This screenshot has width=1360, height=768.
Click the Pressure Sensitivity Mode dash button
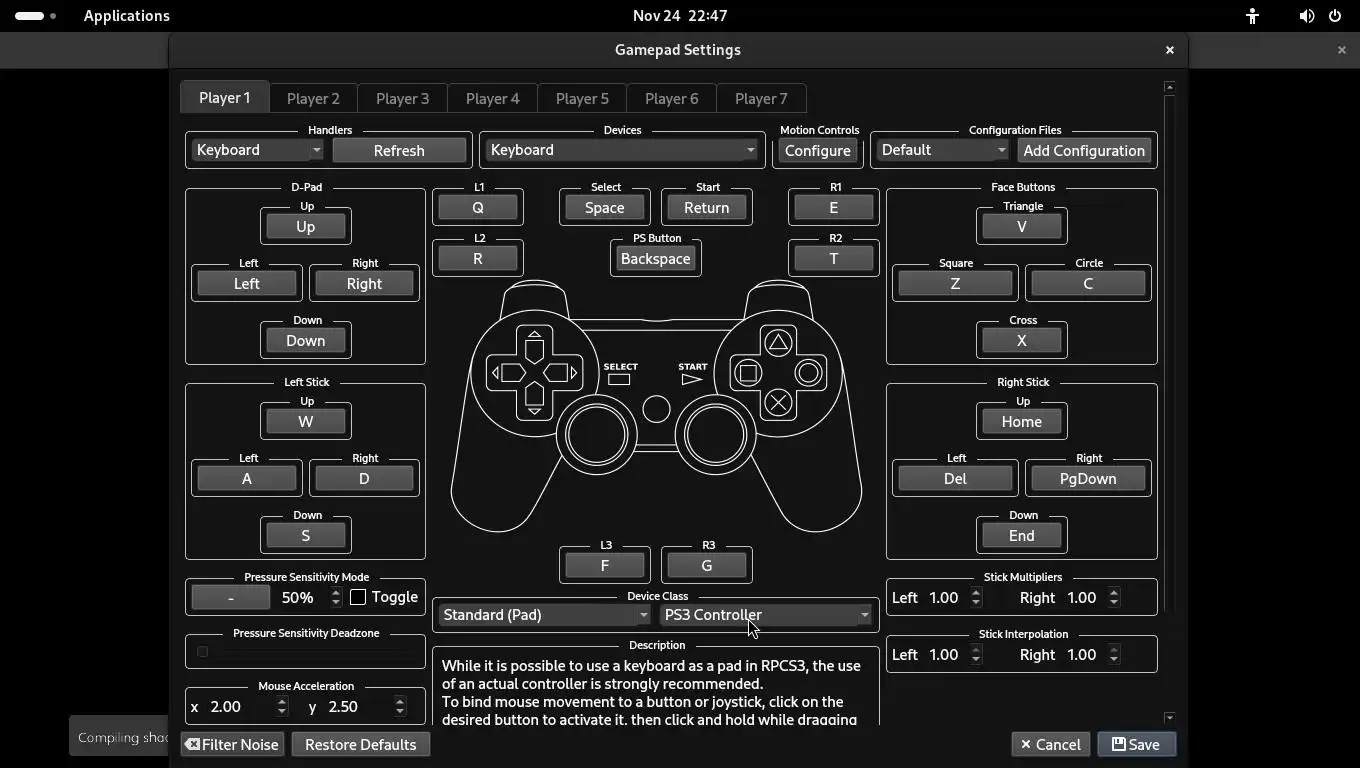pos(230,598)
